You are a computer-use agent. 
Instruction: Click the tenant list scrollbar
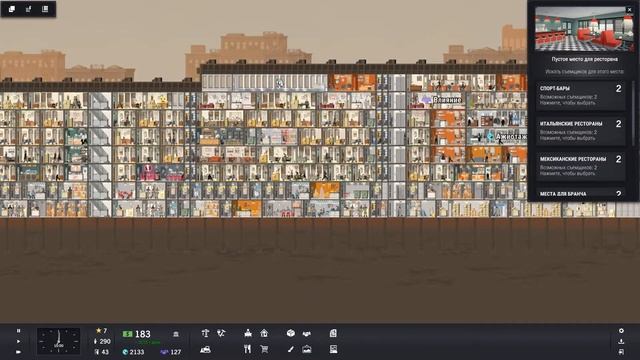coord(633,113)
